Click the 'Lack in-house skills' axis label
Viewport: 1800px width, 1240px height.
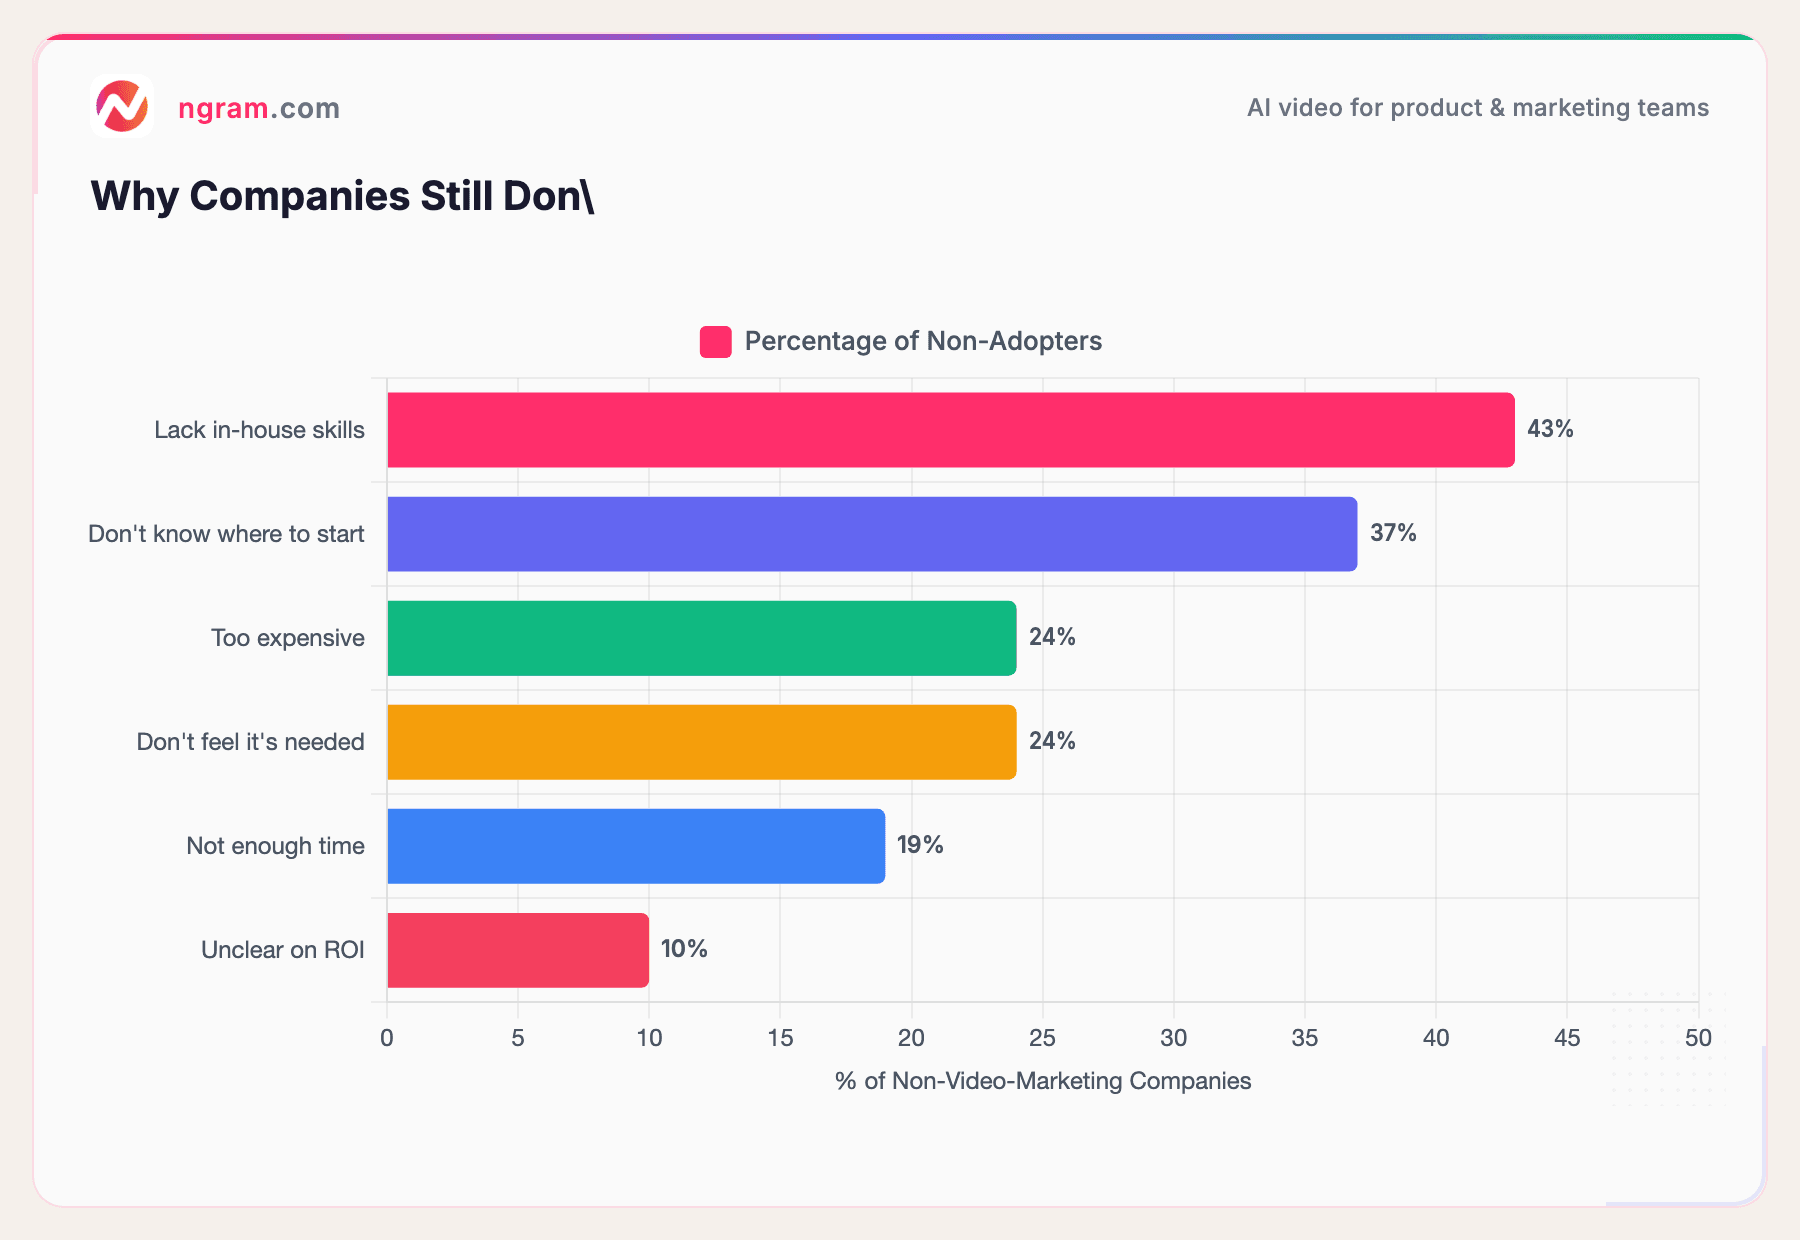259,429
